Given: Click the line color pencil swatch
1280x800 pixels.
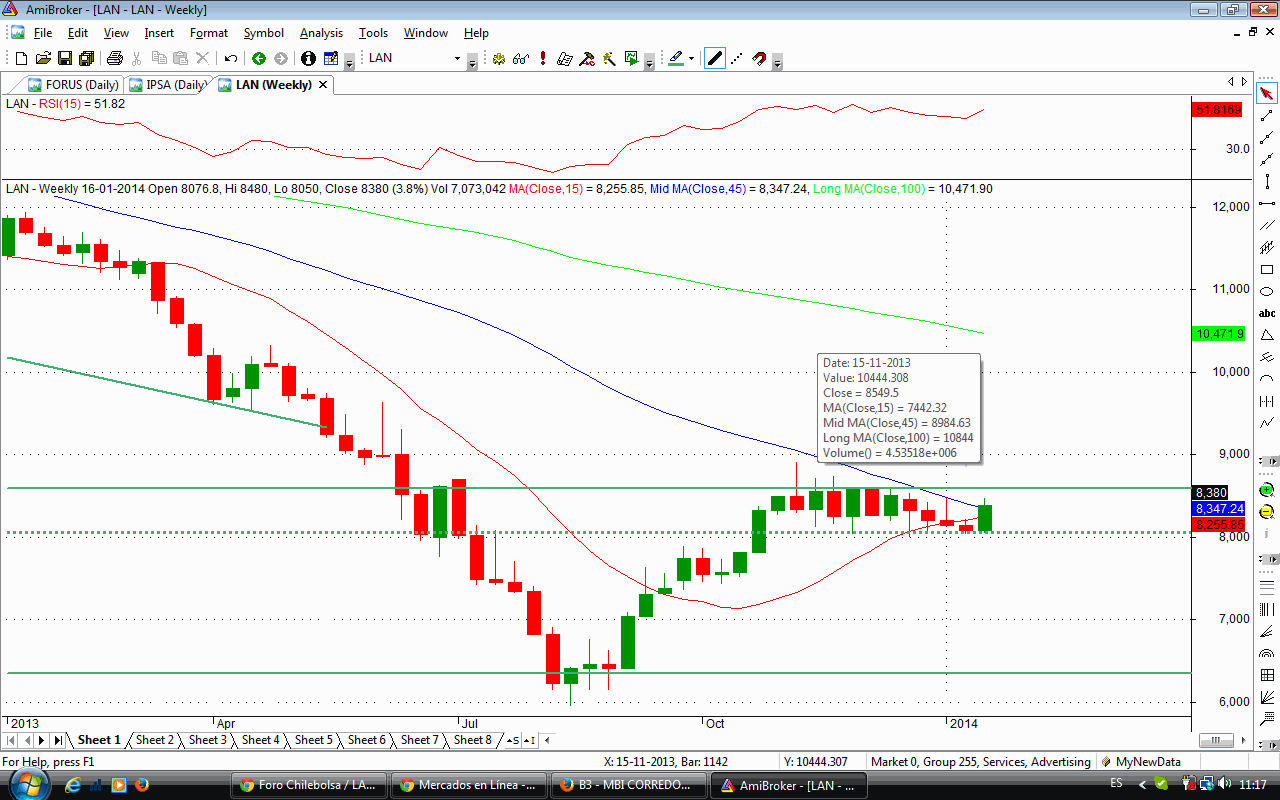Looking at the screenshot, I should pos(676,59).
